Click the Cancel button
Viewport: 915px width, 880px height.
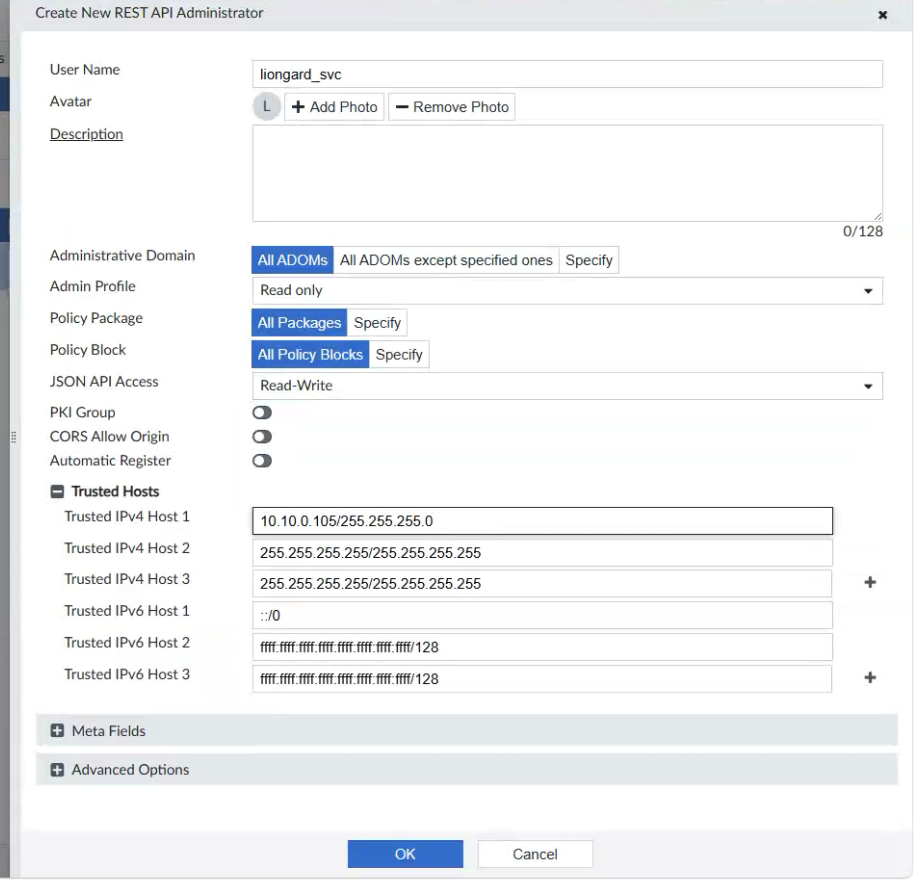(535, 854)
